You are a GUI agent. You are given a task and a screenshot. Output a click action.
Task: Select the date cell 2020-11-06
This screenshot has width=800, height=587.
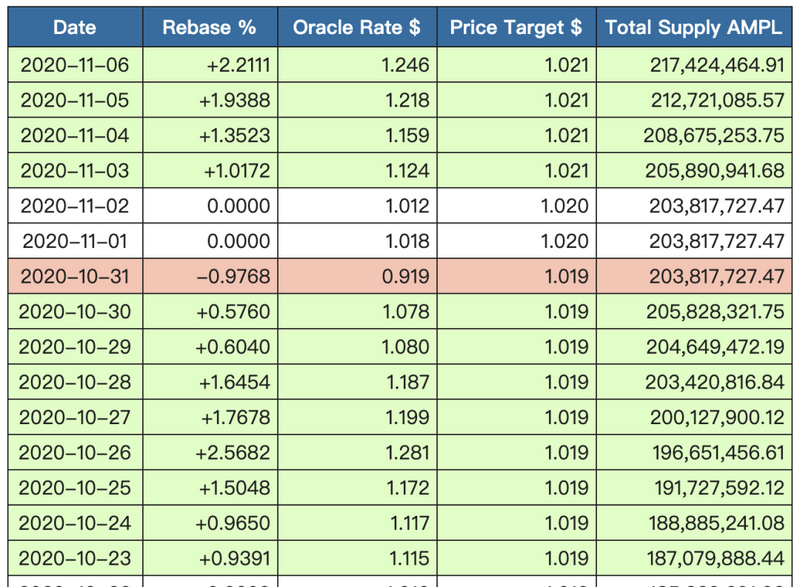(x=75, y=65)
